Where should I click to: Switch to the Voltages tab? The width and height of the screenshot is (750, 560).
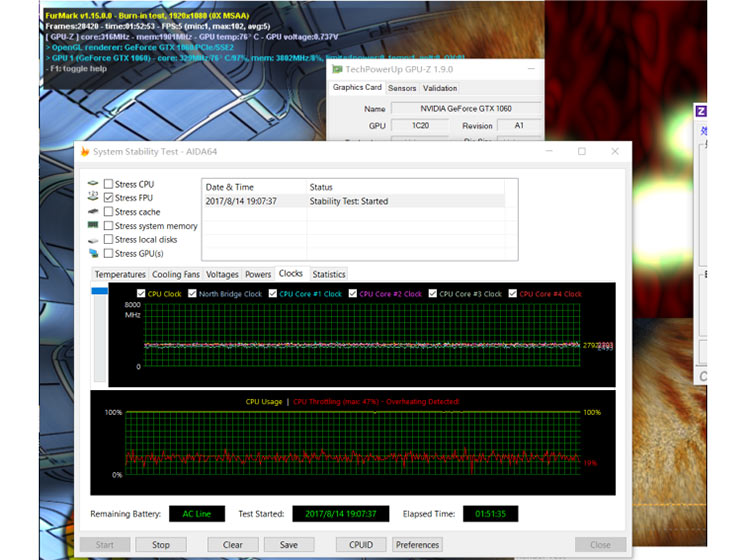222,275
